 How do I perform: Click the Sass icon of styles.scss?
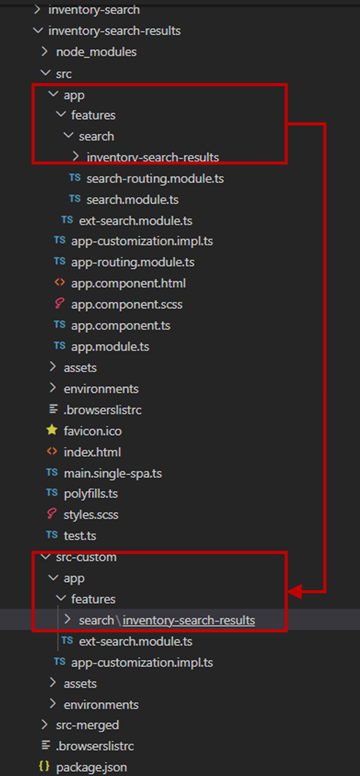click(x=52, y=514)
